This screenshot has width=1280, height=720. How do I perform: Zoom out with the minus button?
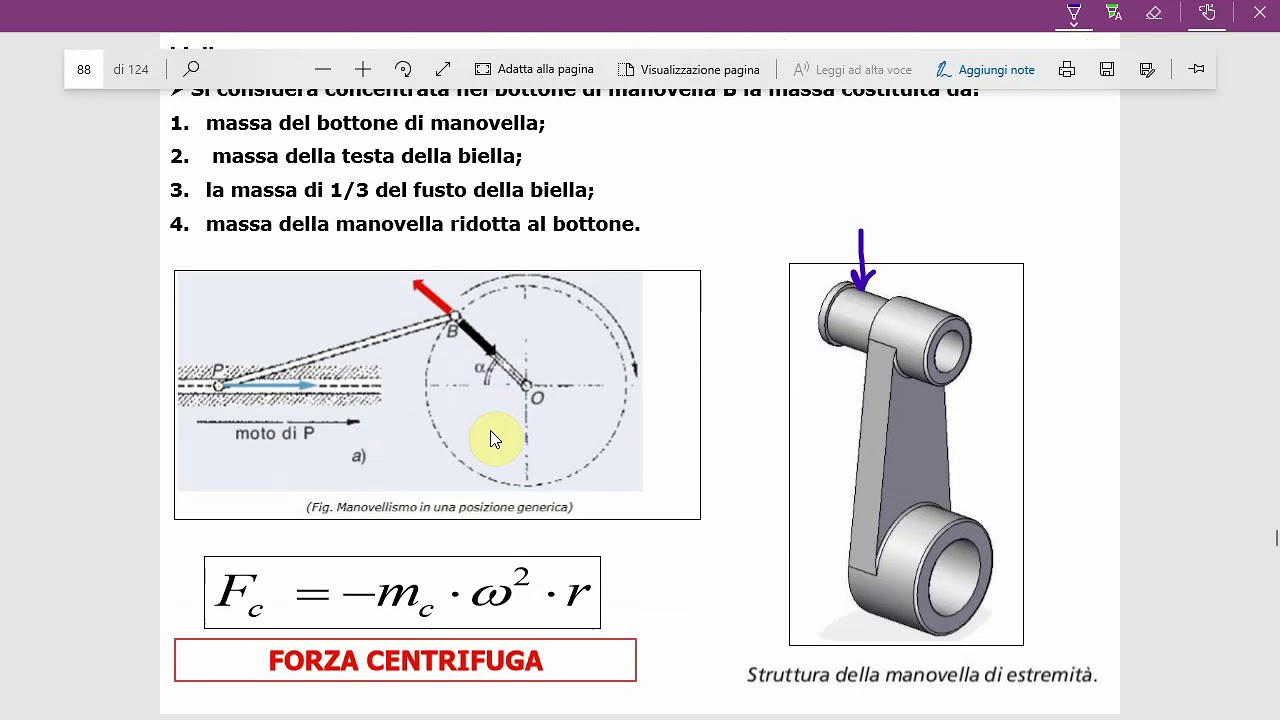[x=322, y=69]
